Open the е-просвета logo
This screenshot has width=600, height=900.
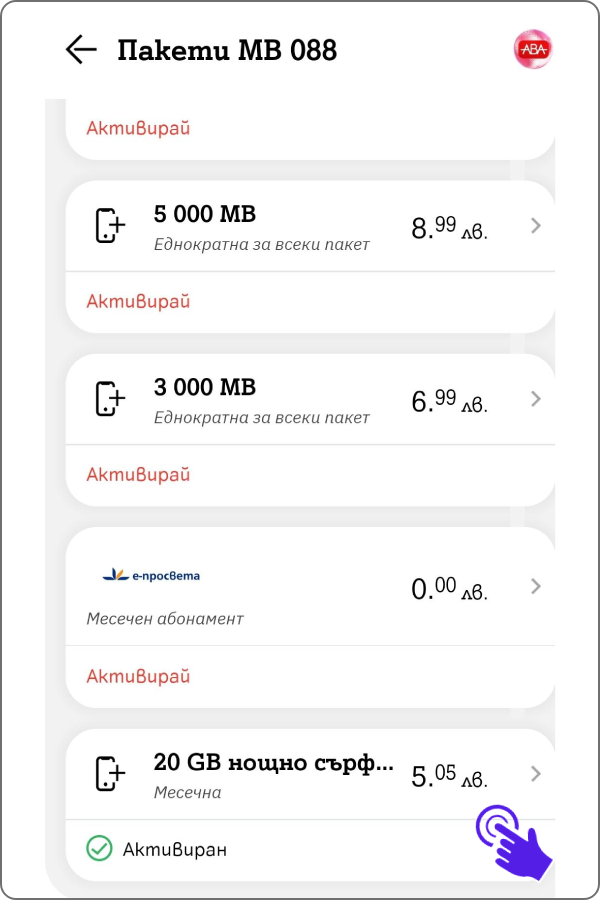click(151, 575)
